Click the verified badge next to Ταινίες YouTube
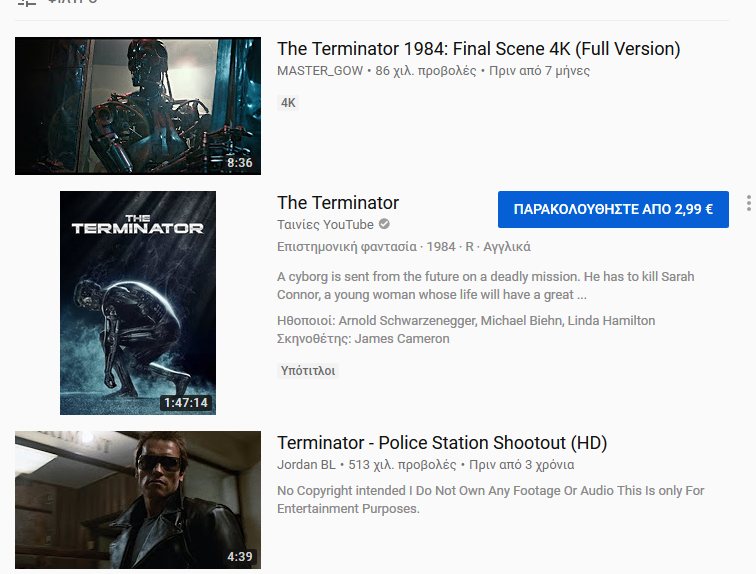This screenshot has width=756, height=574. tap(384, 224)
